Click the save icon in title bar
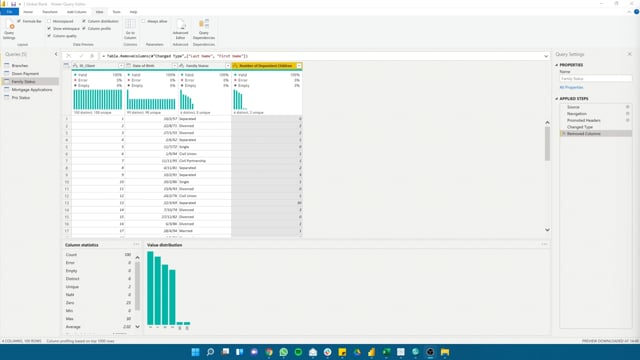The image size is (640, 360). coord(13,4)
